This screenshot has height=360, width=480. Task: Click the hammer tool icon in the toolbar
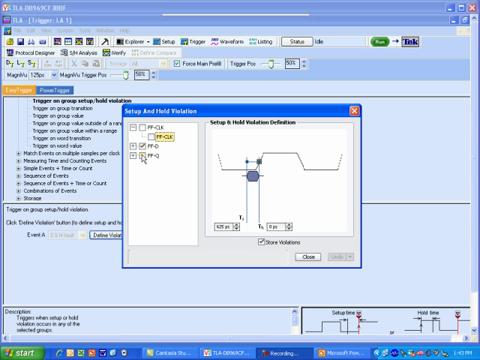point(105,42)
